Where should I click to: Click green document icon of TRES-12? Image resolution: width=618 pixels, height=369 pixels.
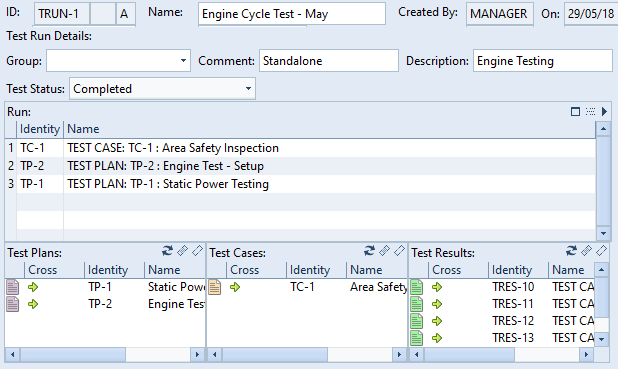point(417,321)
